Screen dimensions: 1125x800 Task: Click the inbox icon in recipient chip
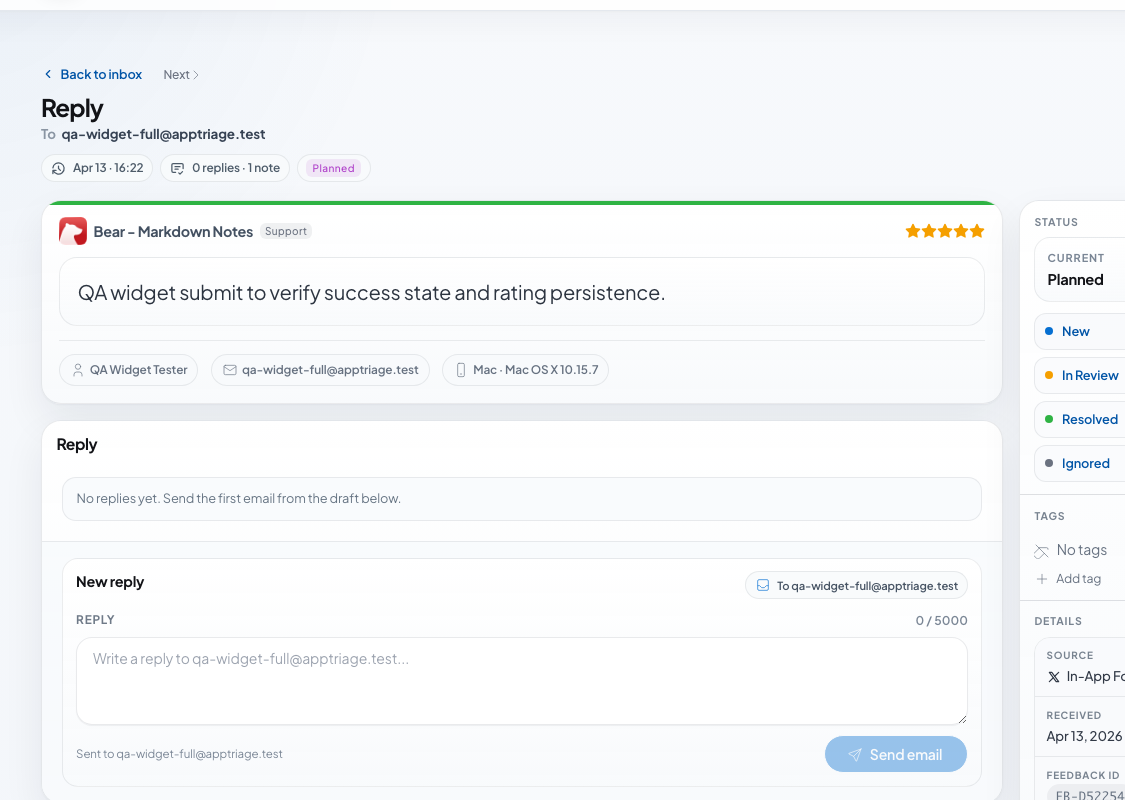763,585
